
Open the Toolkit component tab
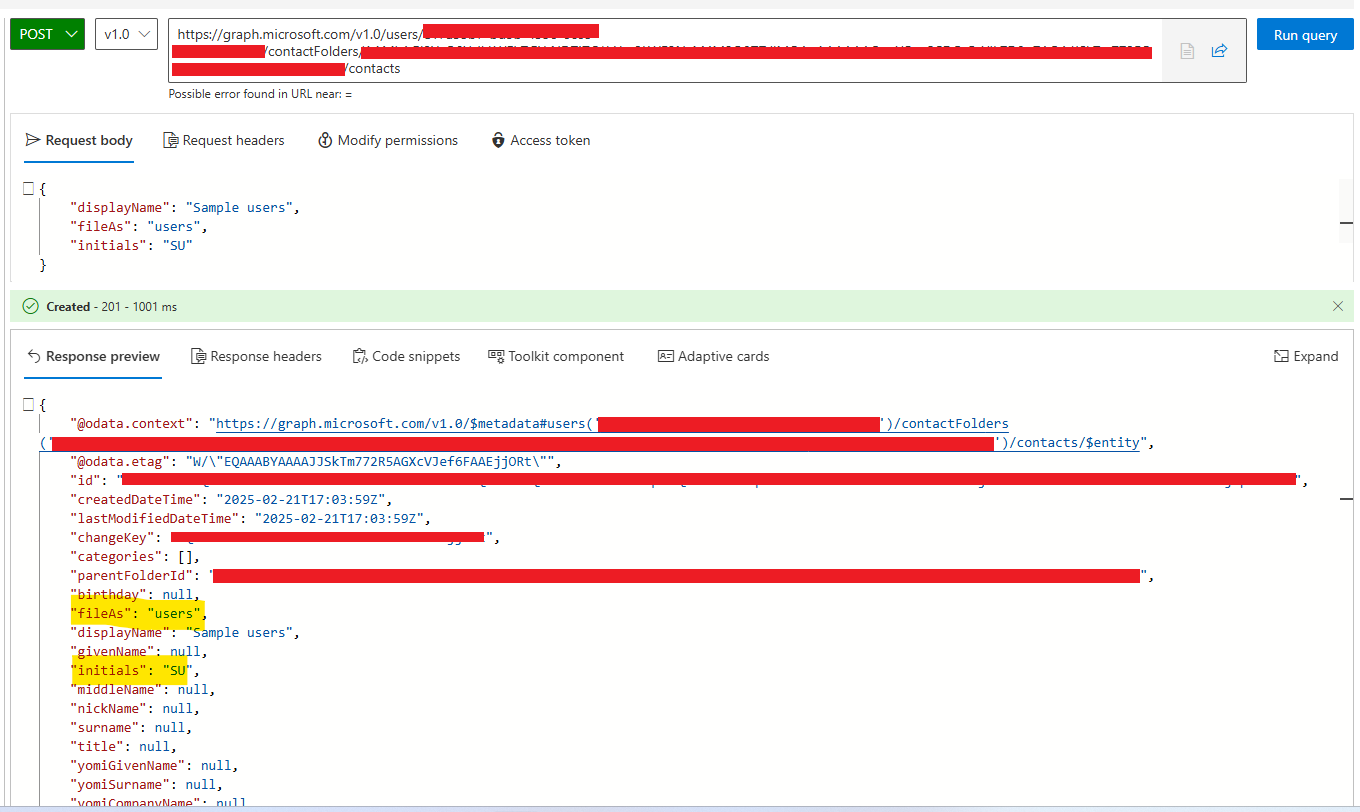[555, 356]
